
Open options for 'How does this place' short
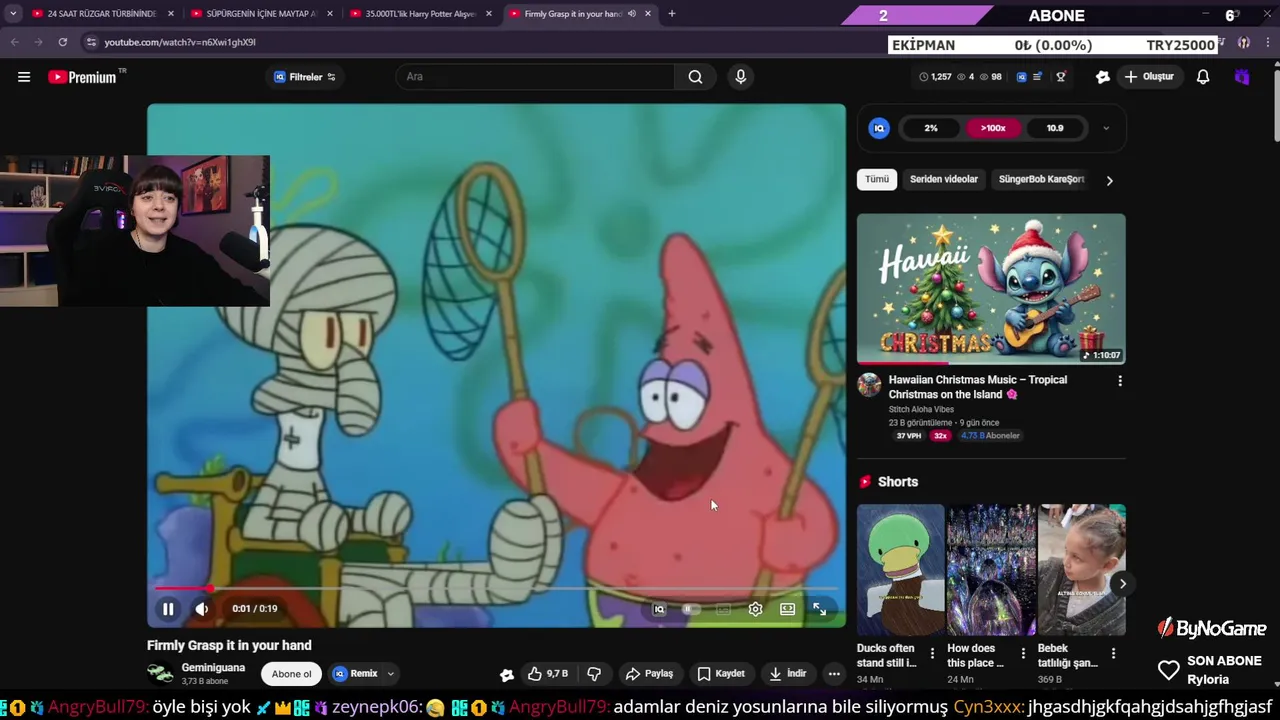coord(1023,653)
